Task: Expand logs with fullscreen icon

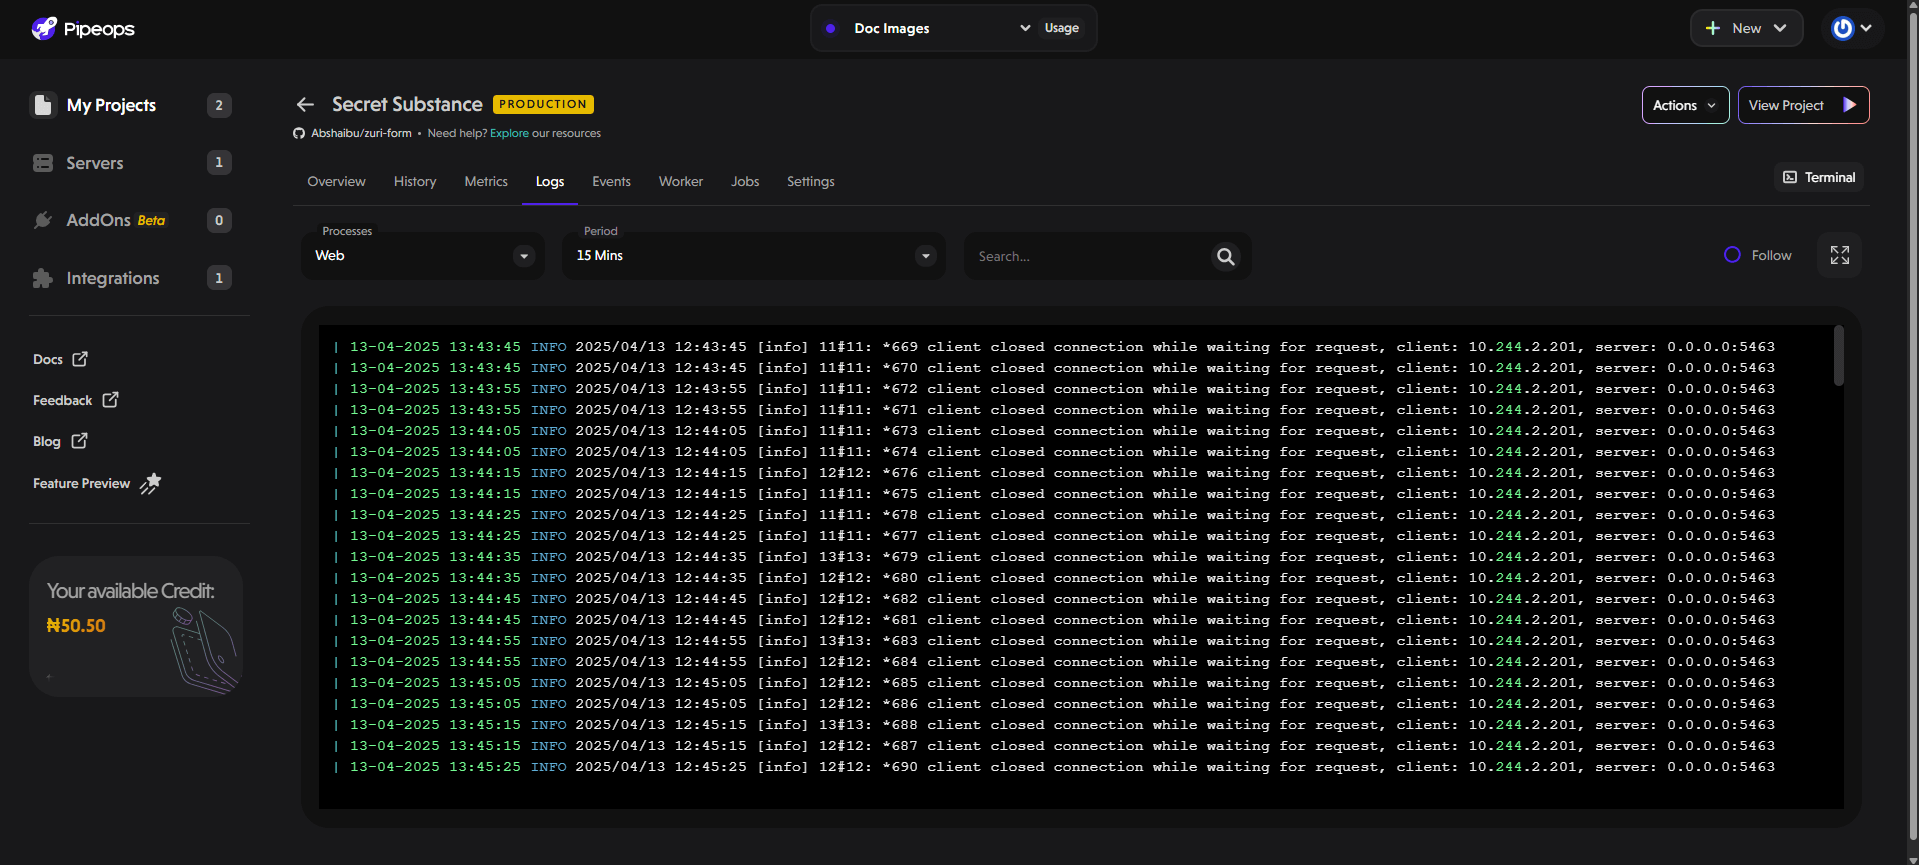Action: click(x=1839, y=255)
